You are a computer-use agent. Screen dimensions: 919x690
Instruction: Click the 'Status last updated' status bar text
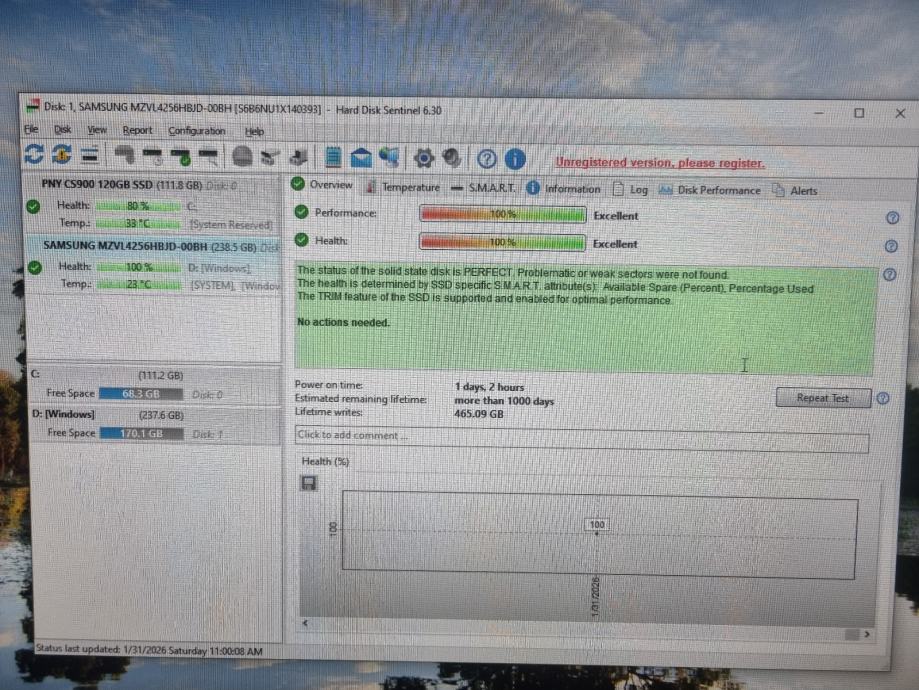pos(149,650)
